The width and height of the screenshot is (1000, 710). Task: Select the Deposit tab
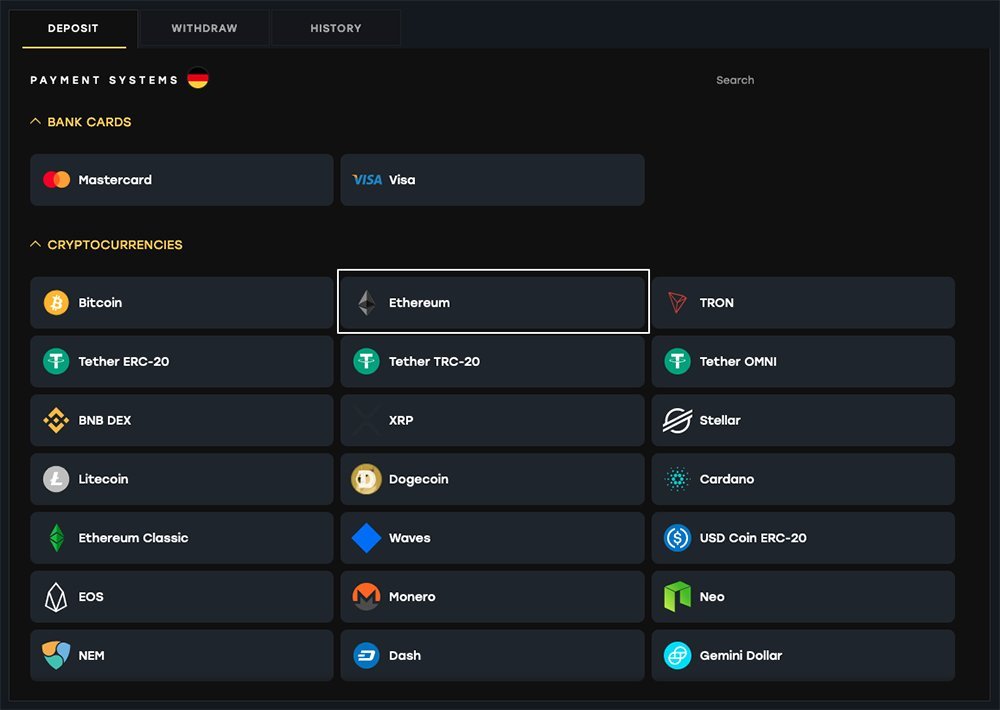[x=73, y=28]
